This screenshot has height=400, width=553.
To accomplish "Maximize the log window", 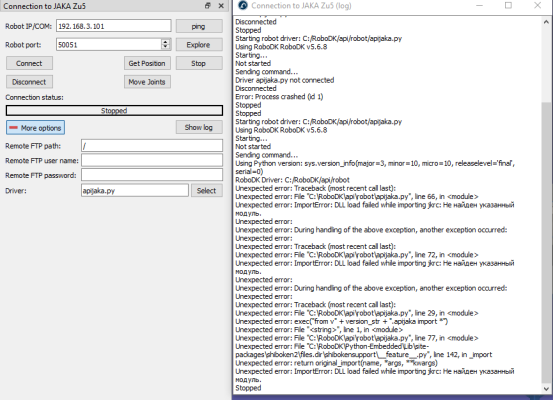I will click(508, 5).
